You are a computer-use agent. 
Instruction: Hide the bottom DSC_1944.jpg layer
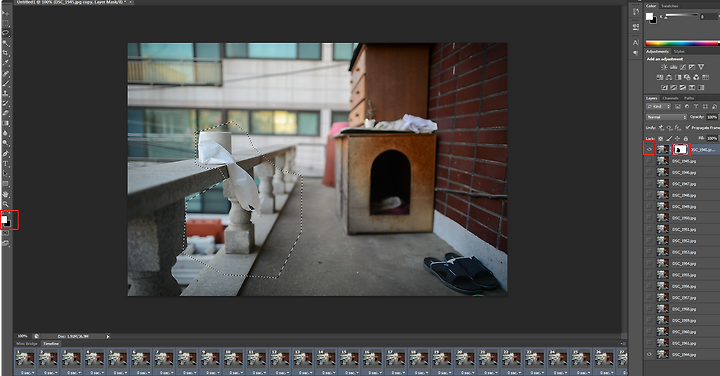649,354
